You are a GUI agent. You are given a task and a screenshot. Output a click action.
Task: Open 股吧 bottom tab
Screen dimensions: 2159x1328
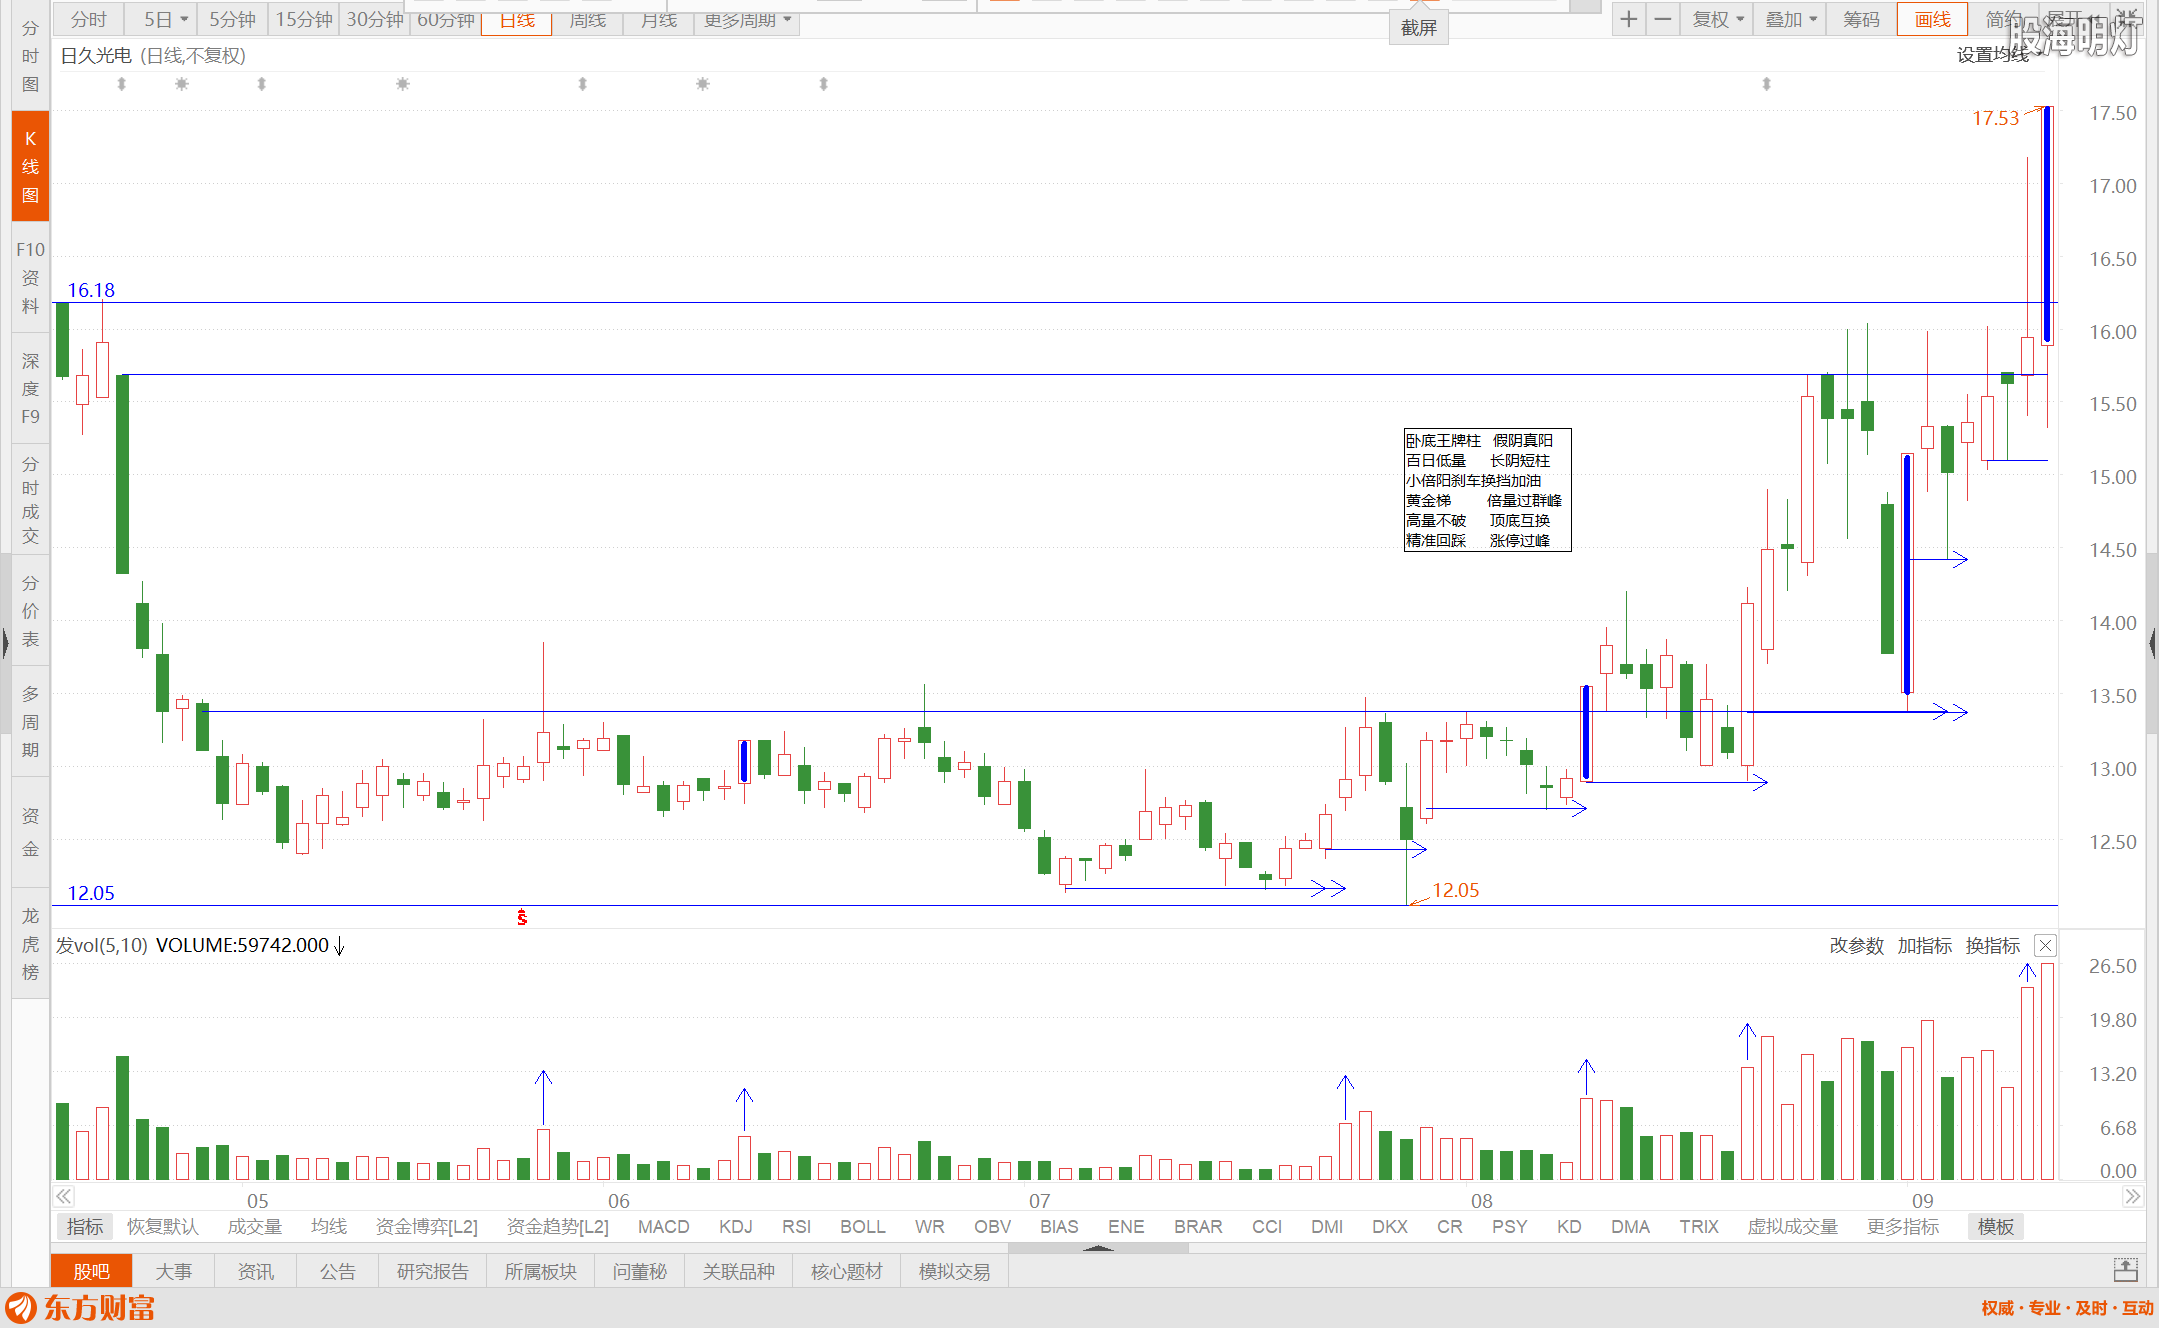[91, 1271]
